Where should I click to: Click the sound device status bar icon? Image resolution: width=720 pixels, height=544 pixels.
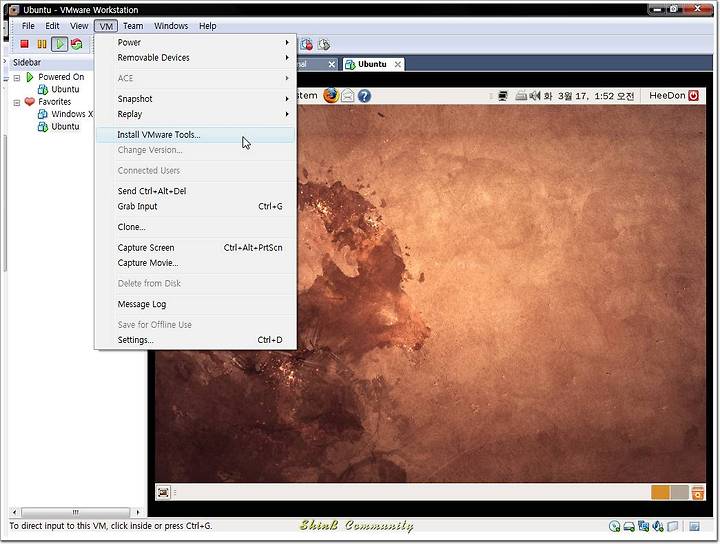click(x=658, y=526)
